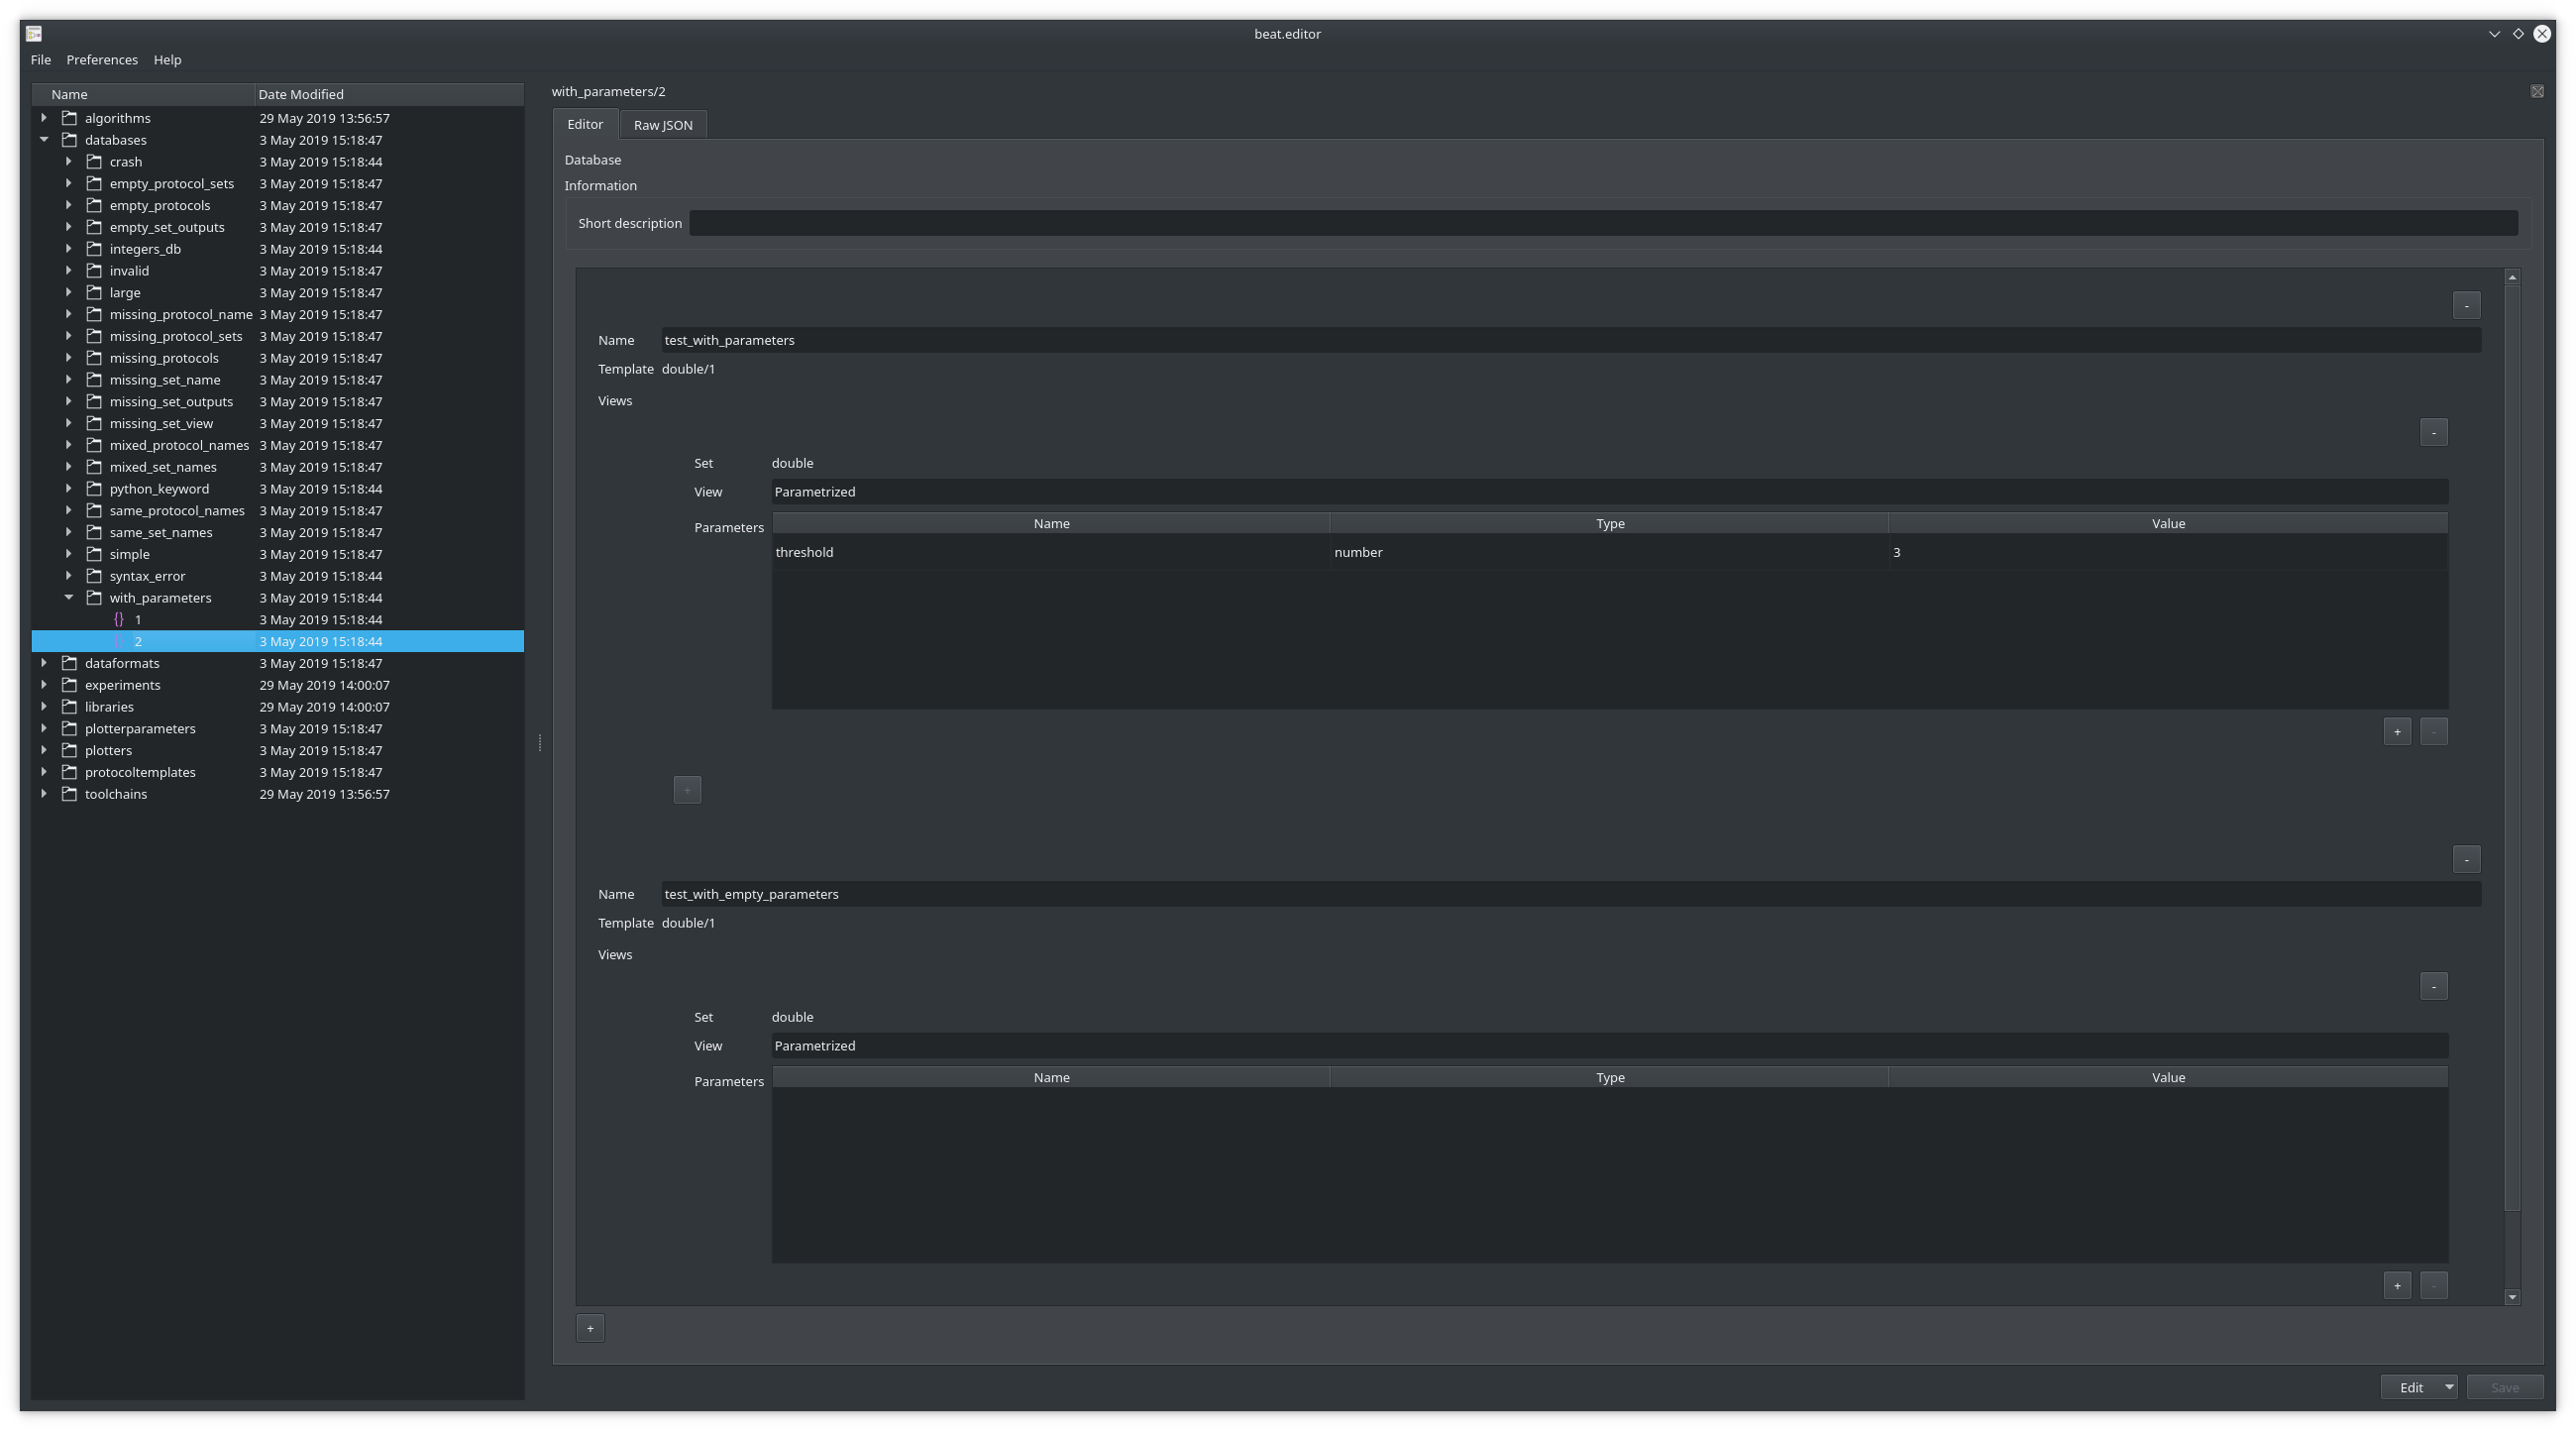Click the + icon to add a new parameter

click(x=2399, y=731)
